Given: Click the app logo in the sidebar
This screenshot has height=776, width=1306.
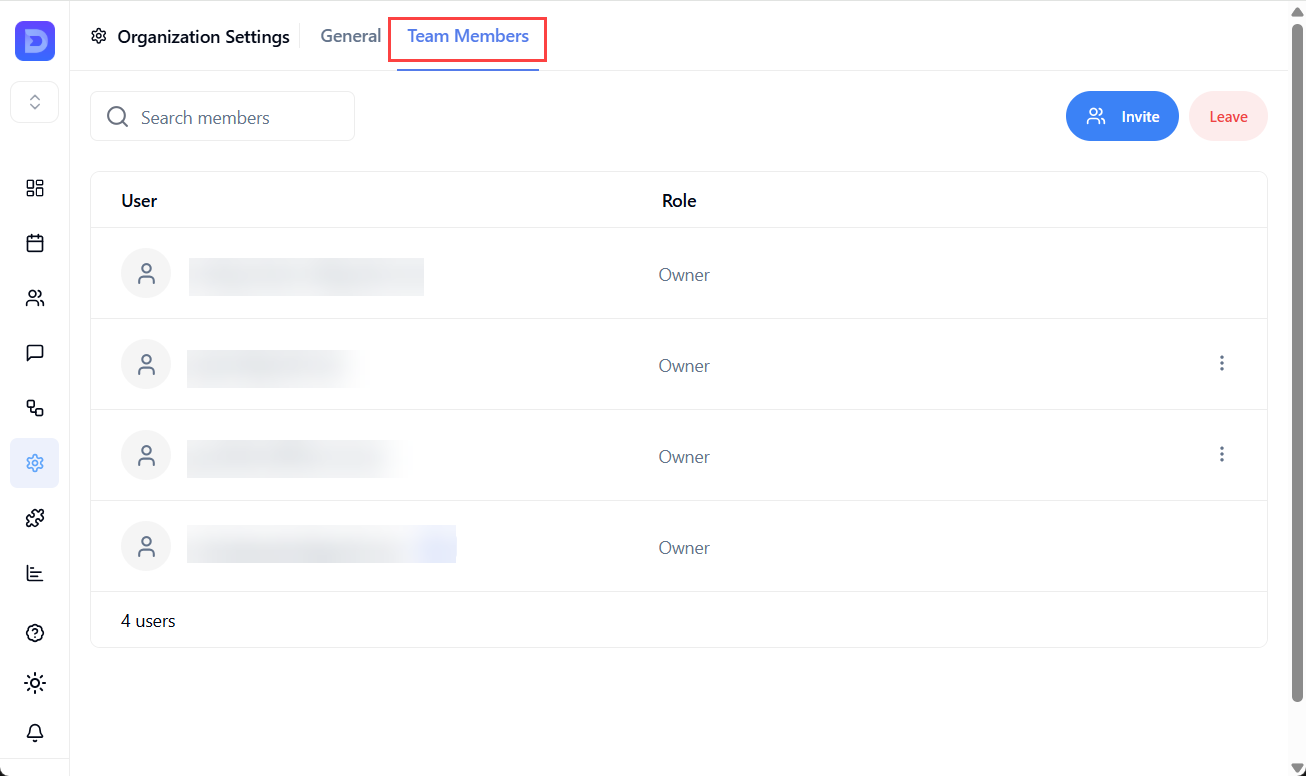Looking at the screenshot, I should pos(35,41).
